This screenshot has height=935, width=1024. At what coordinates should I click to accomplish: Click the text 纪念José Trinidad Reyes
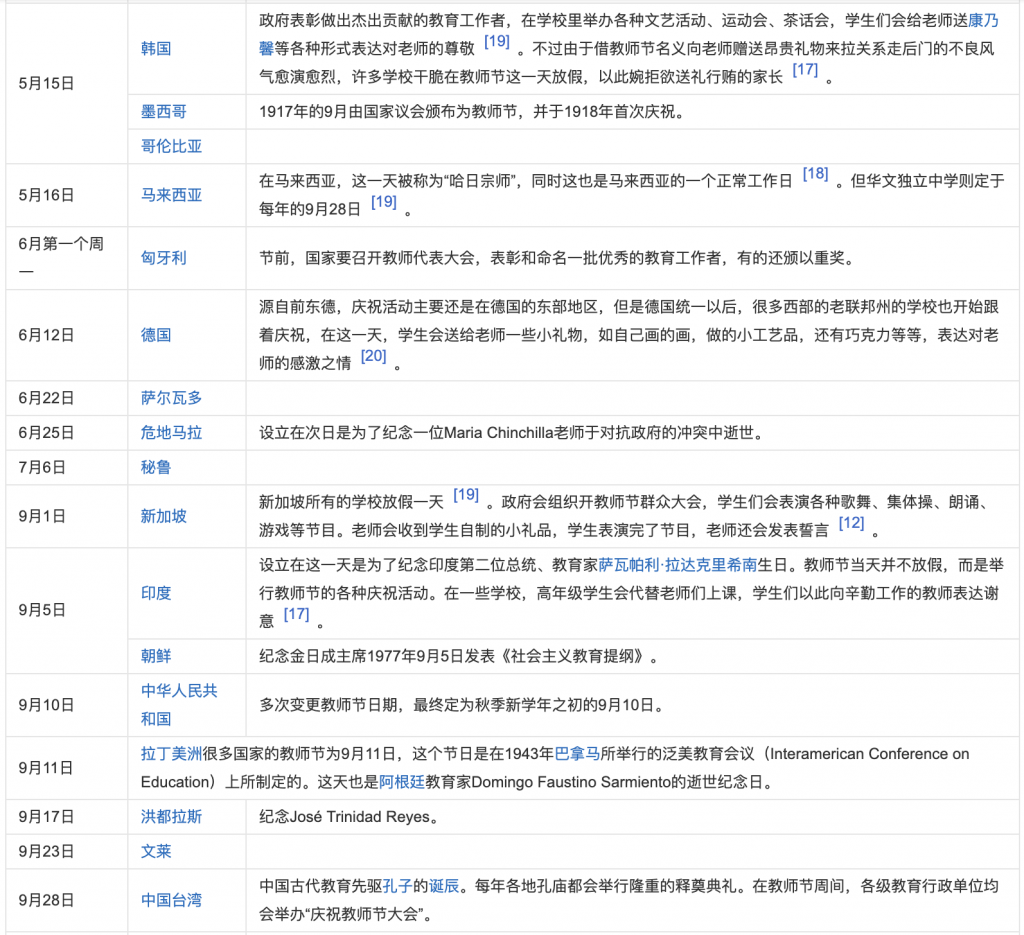click(349, 816)
